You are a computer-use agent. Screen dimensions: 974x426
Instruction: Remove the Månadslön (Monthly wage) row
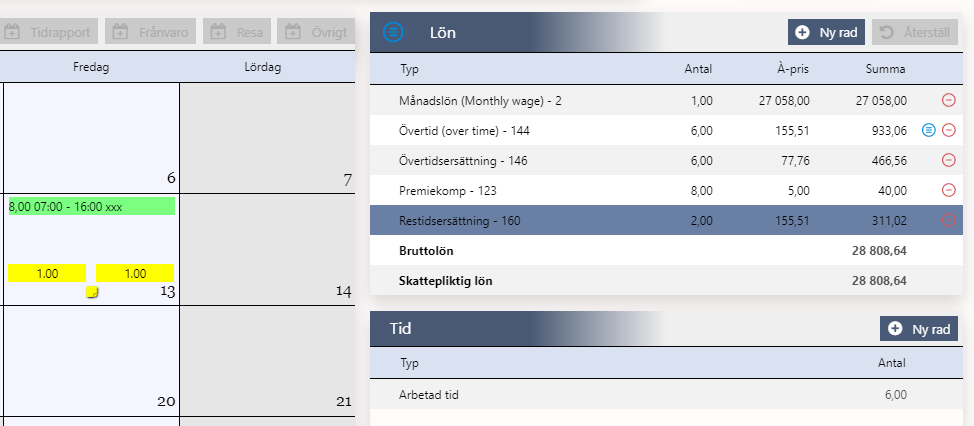pos(948,100)
